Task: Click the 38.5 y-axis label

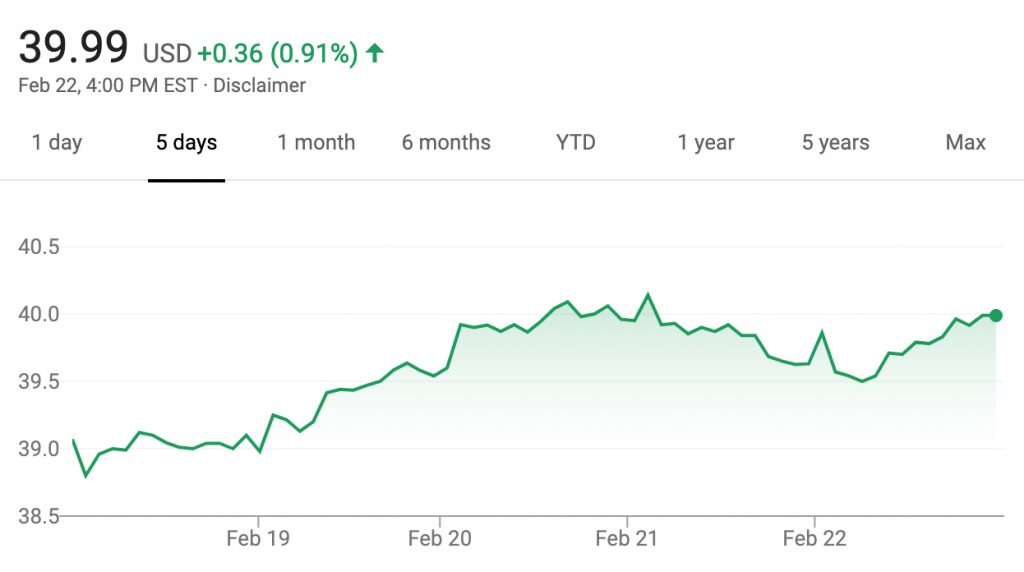Action: point(39,516)
